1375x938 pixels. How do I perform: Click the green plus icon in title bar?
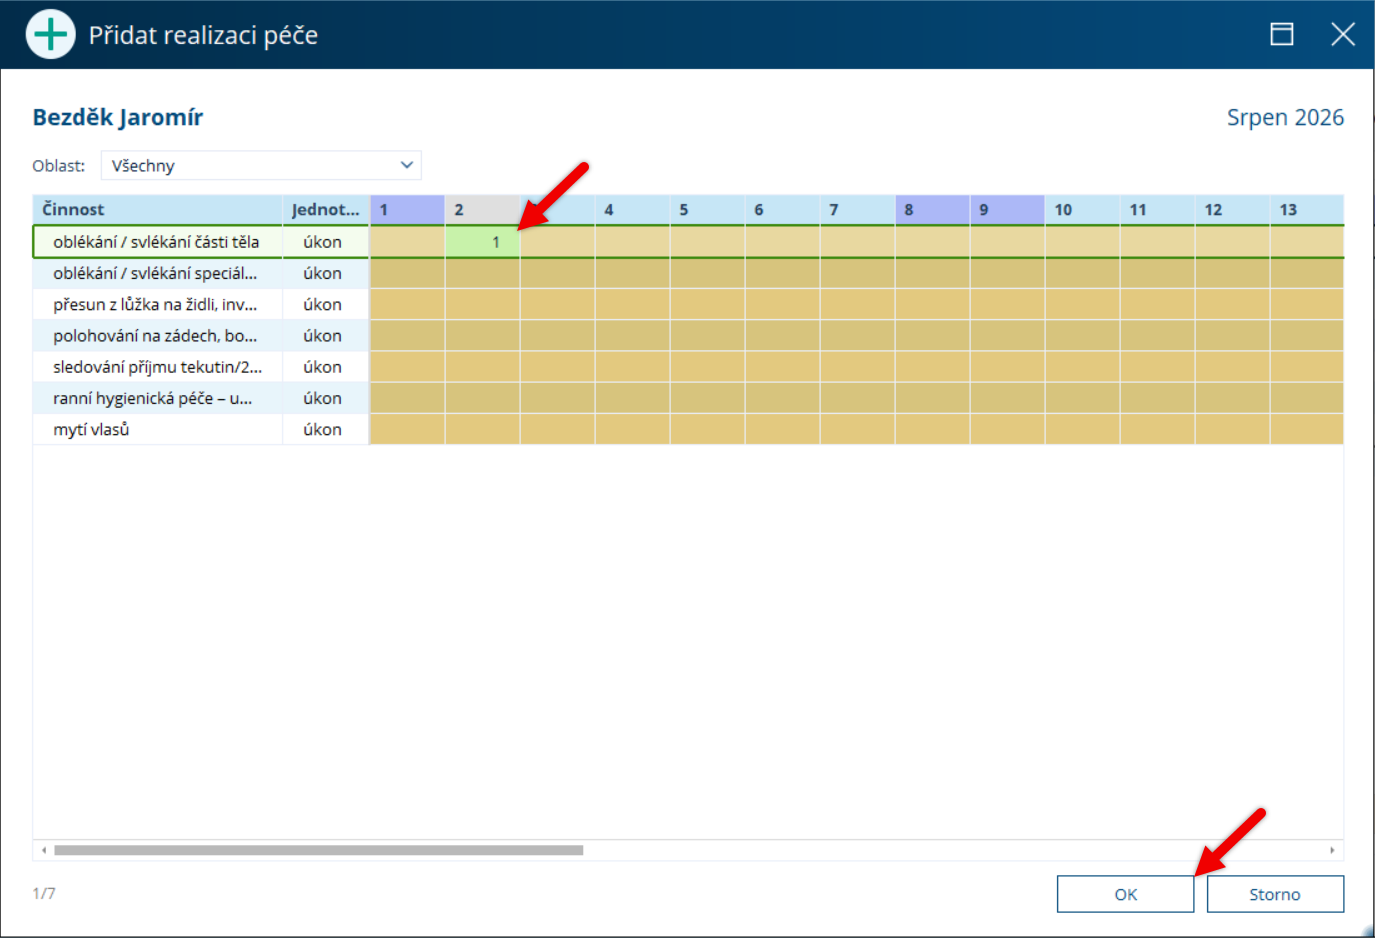click(x=50, y=34)
